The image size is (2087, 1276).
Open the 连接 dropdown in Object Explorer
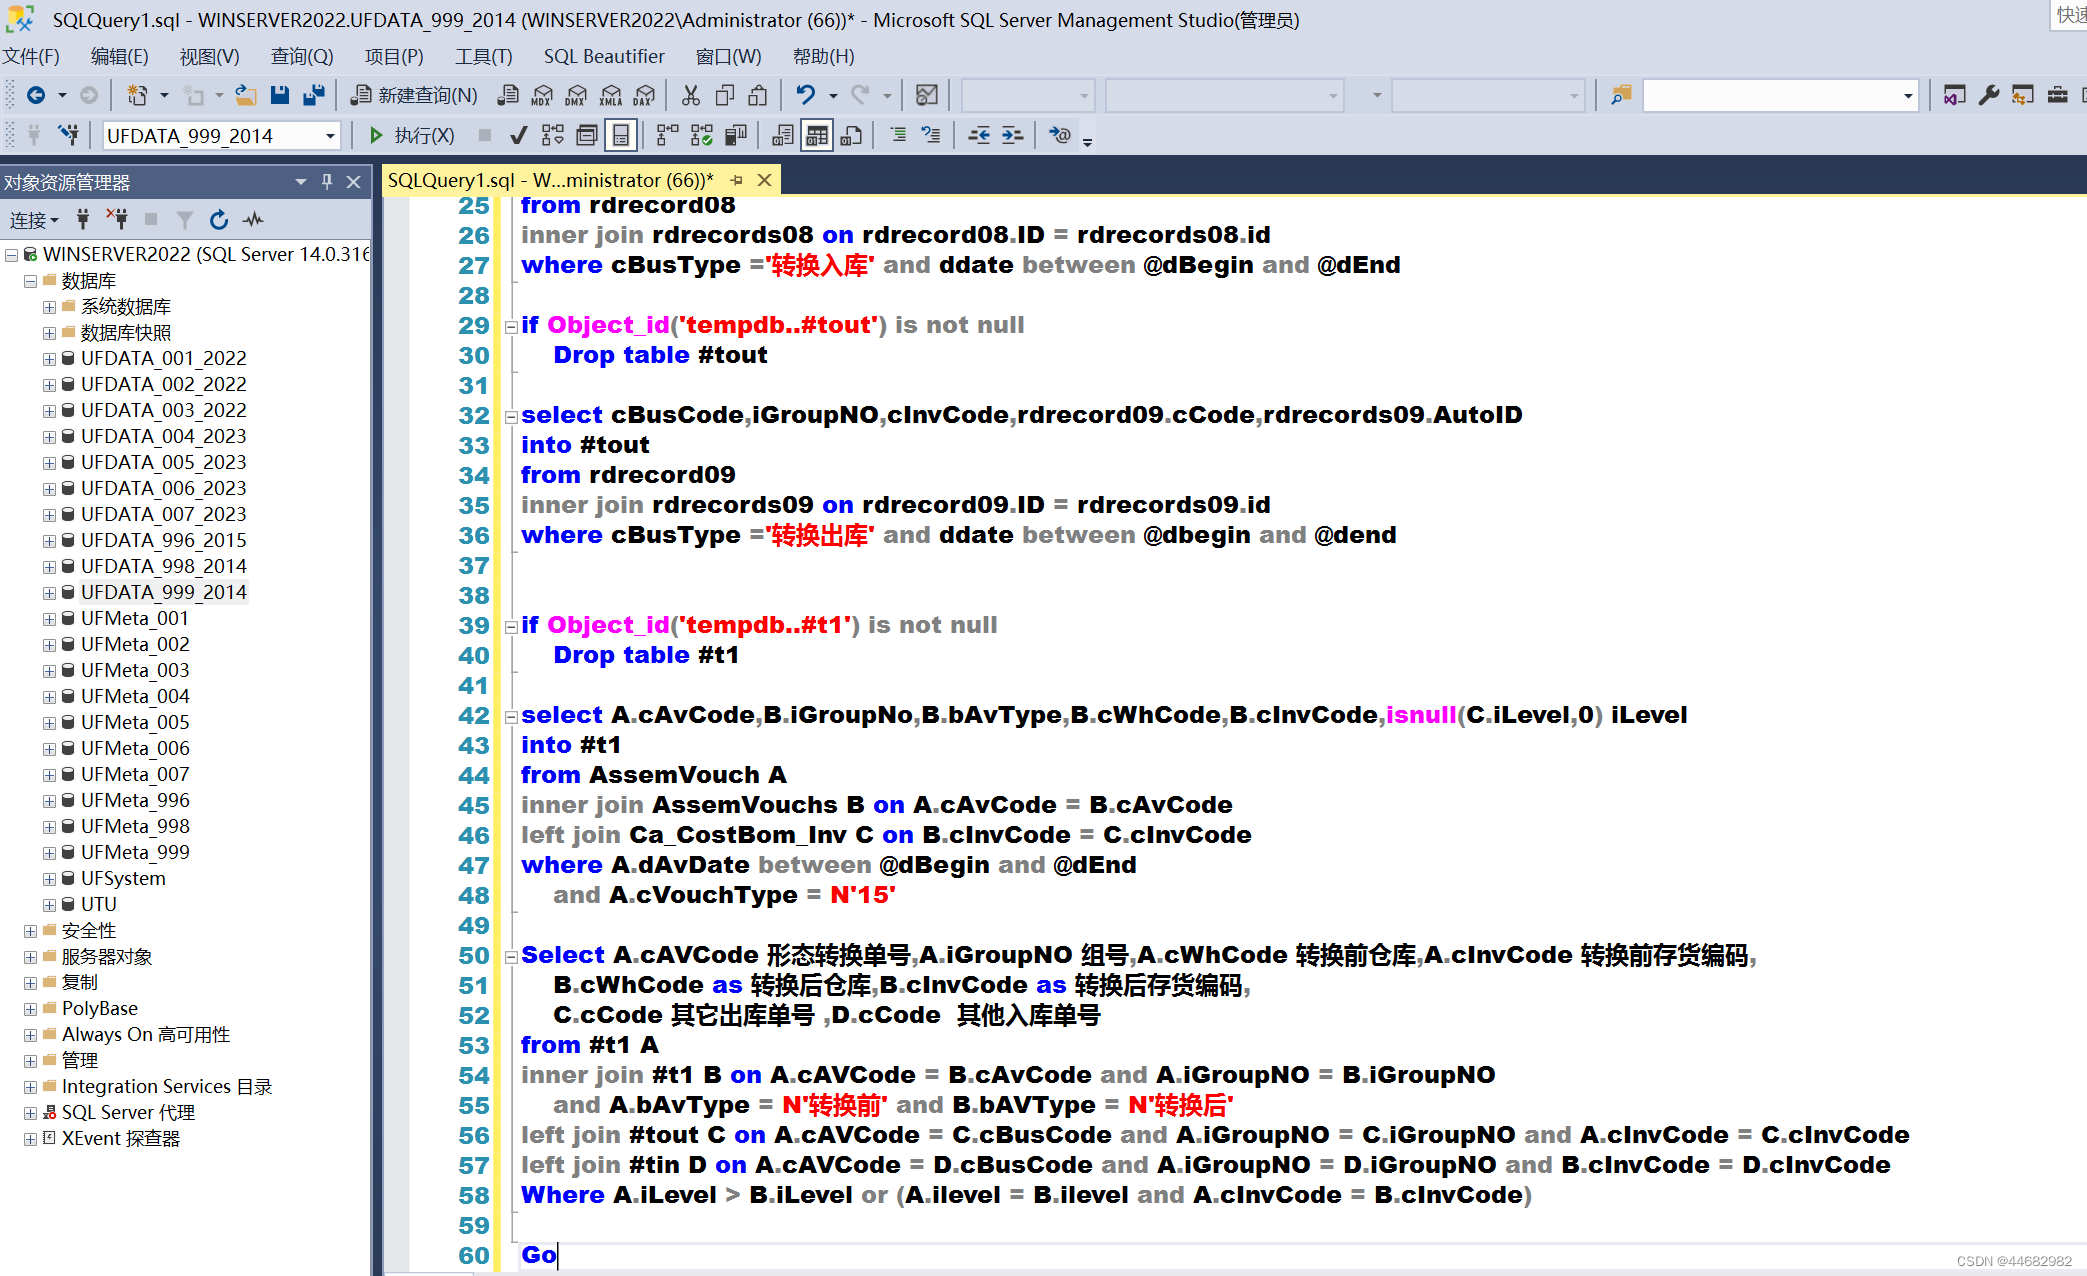tap(34, 219)
